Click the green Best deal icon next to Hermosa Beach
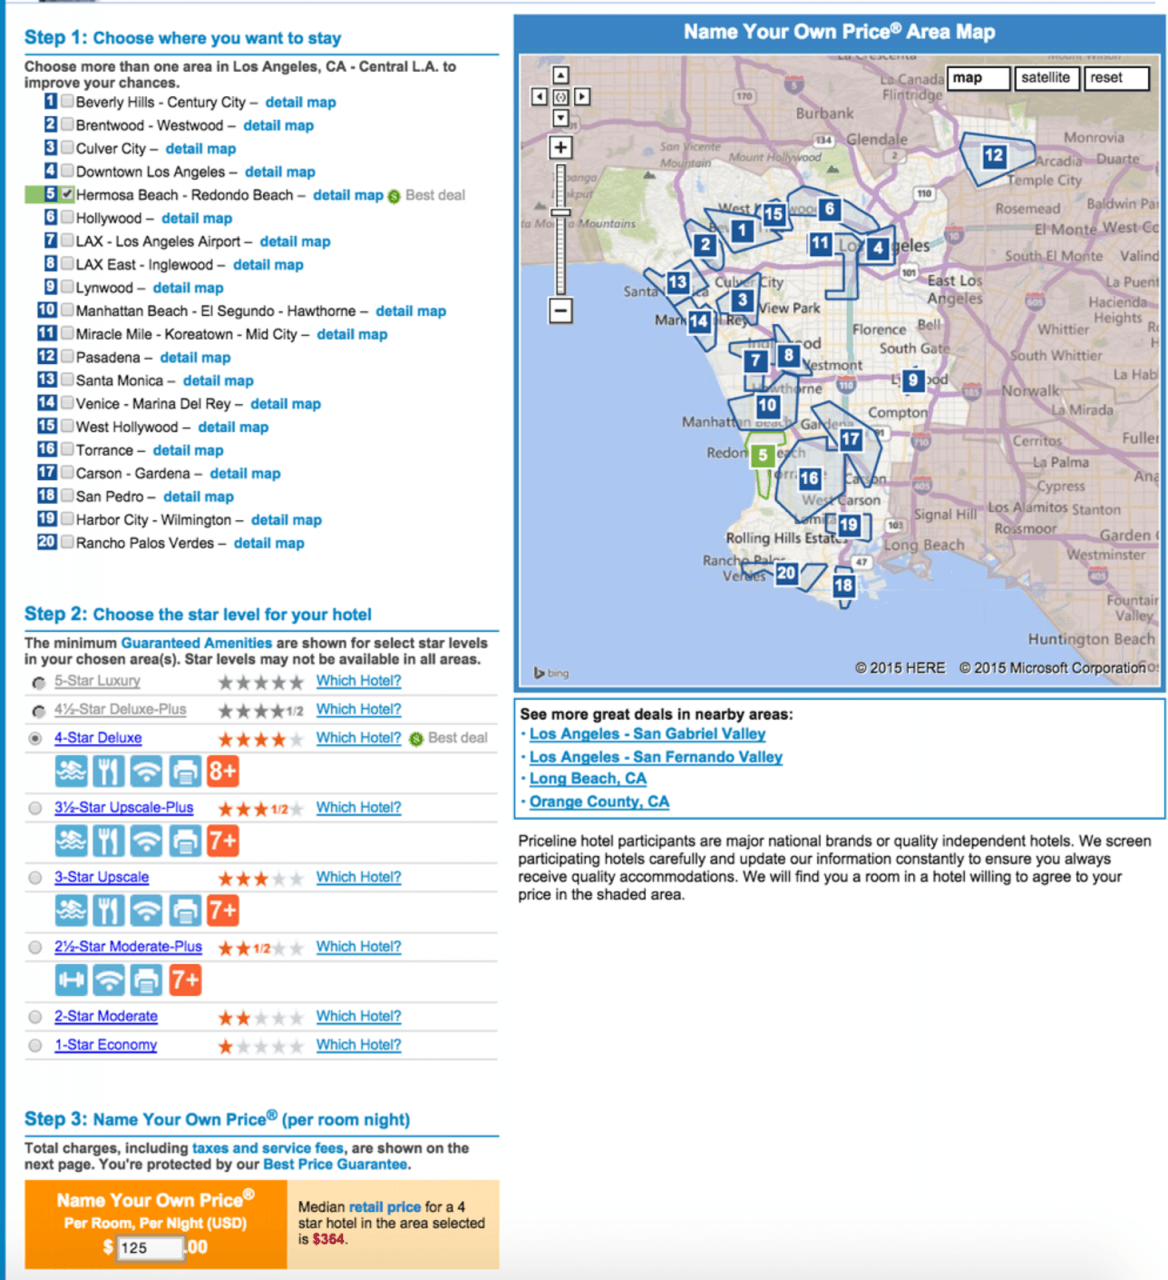The image size is (1168, 1280). [394, 196]
